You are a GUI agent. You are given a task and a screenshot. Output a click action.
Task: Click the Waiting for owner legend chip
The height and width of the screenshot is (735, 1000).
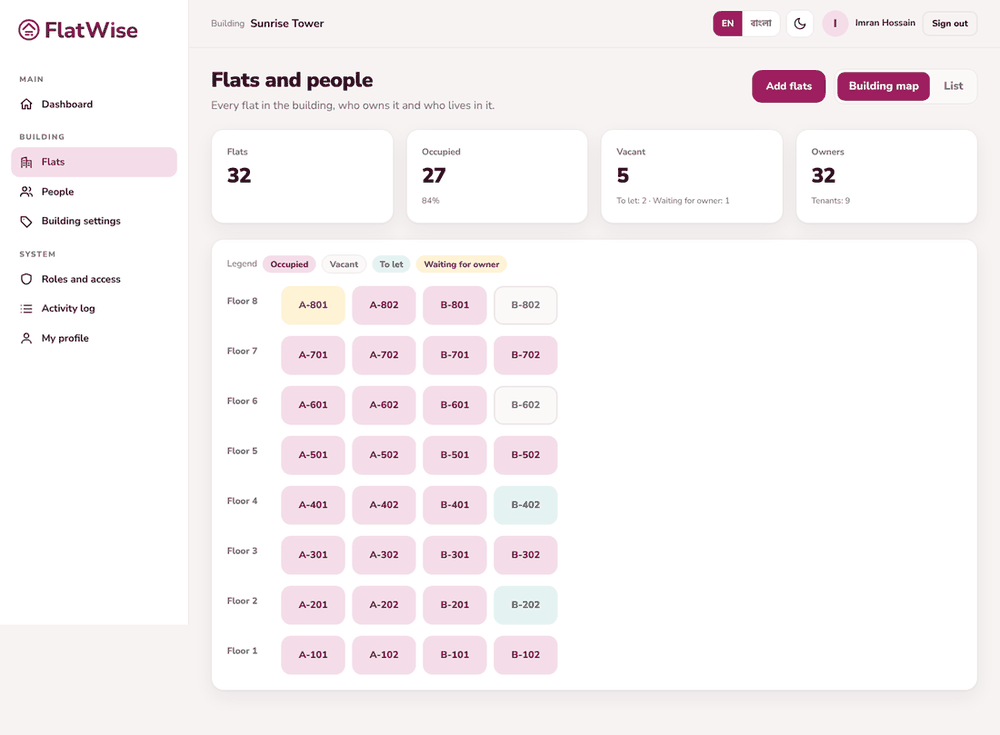click(461, 264)
